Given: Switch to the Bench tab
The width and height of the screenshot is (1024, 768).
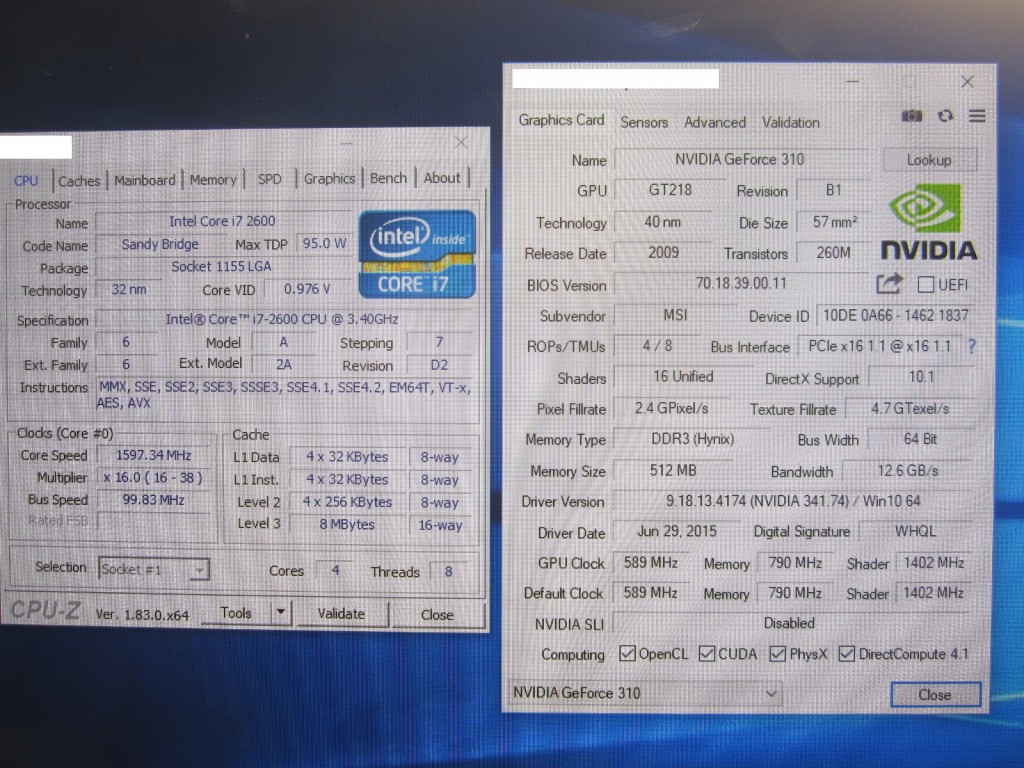Looking at the screenshot, I should 388,178.
